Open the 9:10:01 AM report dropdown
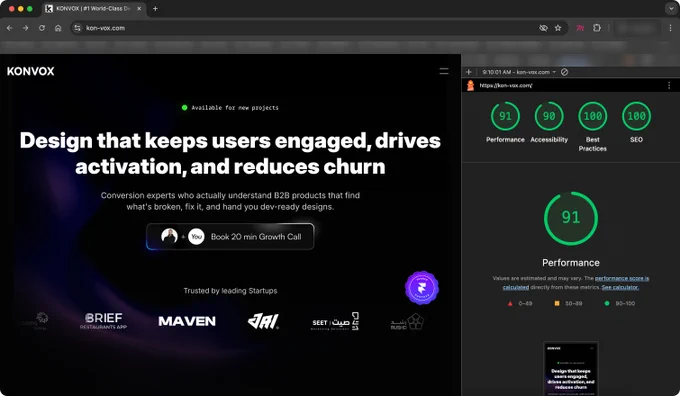This screenshot has width=680, height=396. click(519, 72)
